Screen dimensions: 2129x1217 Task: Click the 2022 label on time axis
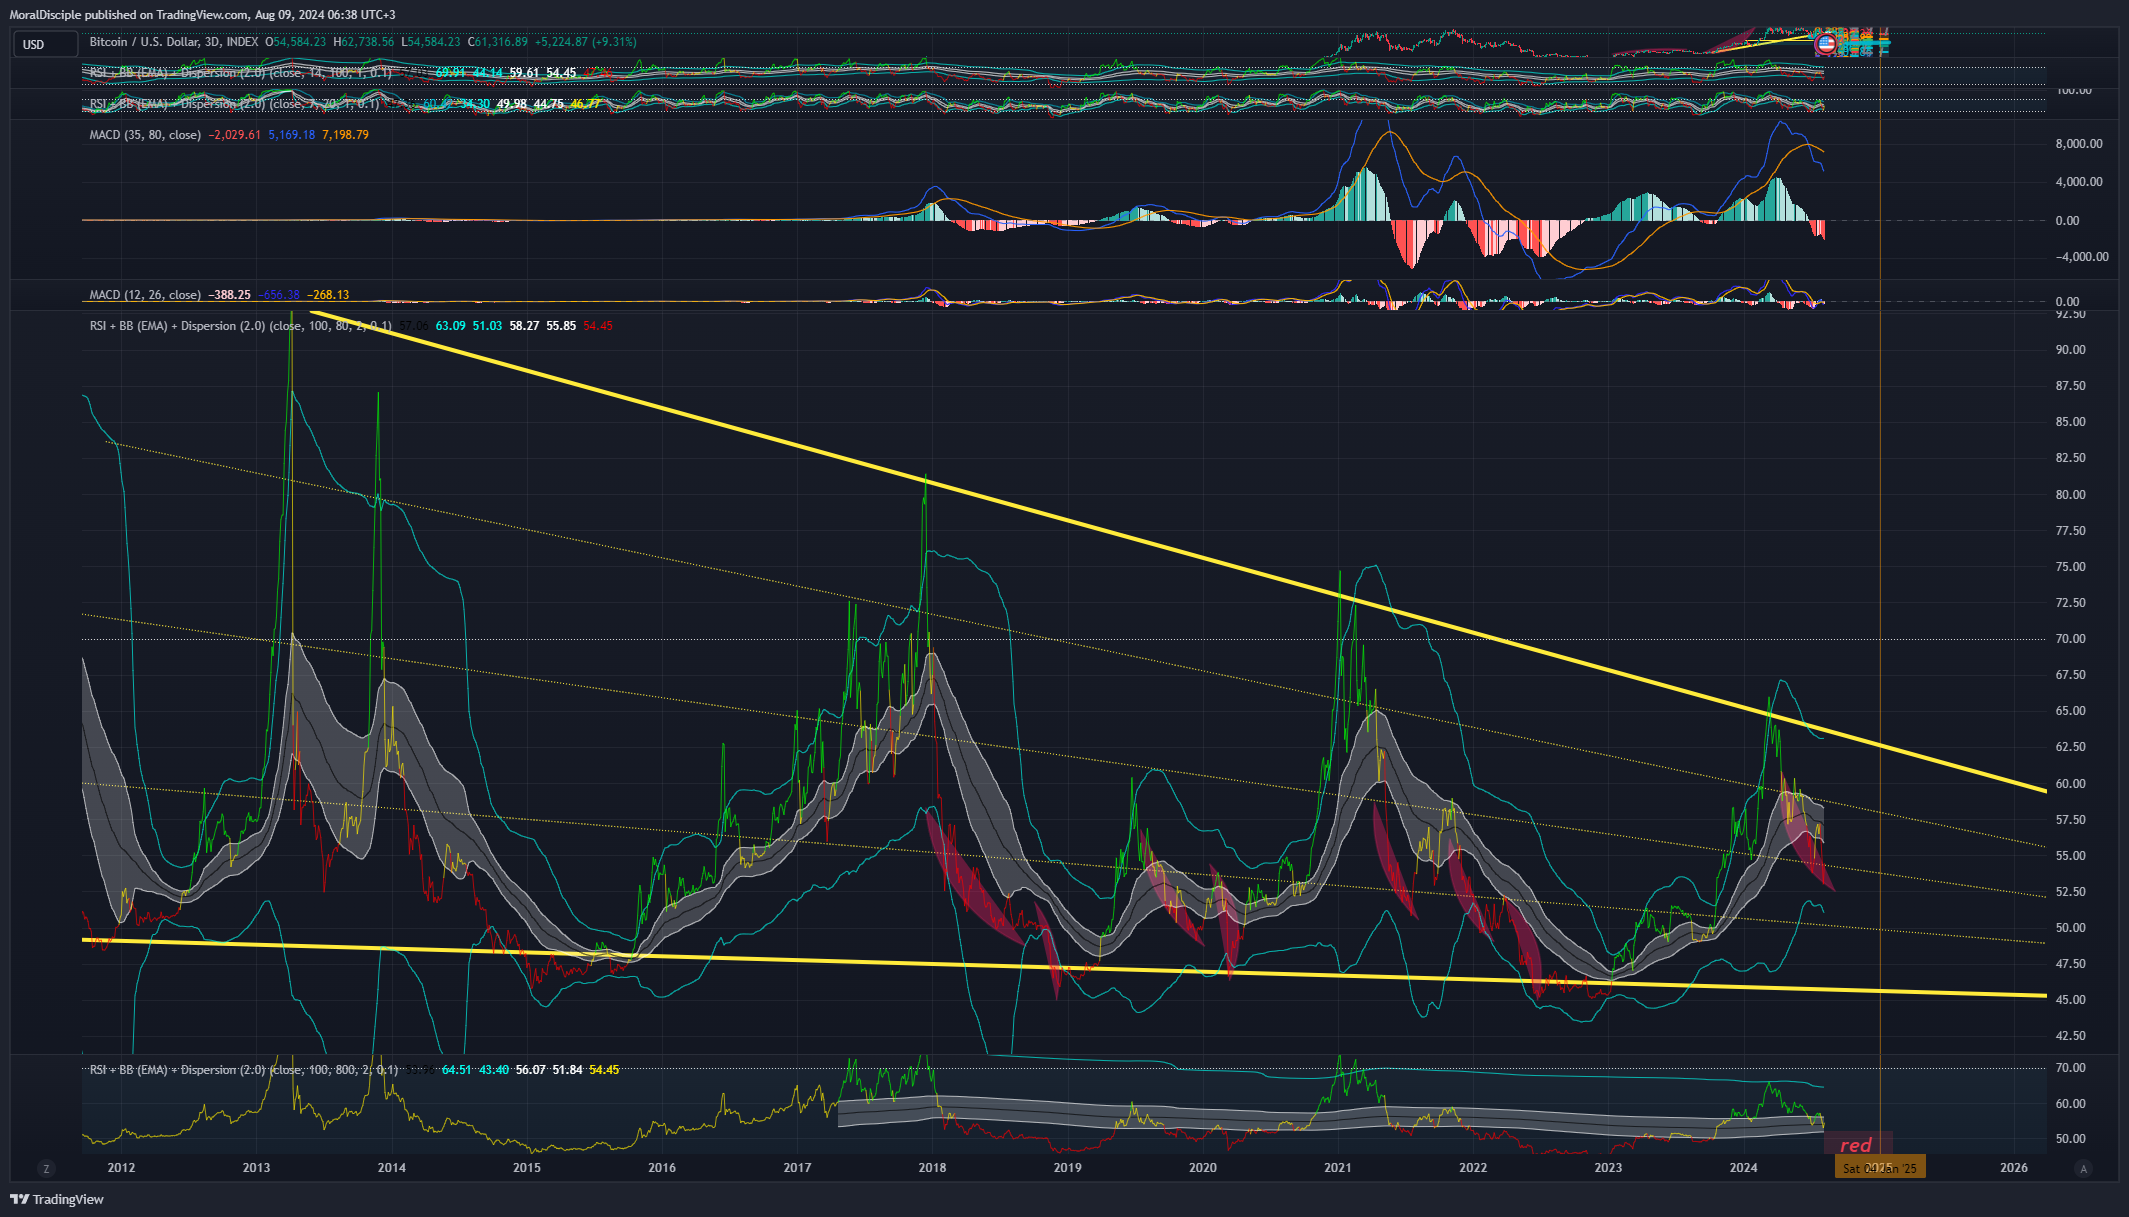click(x=1473, y=1168)
